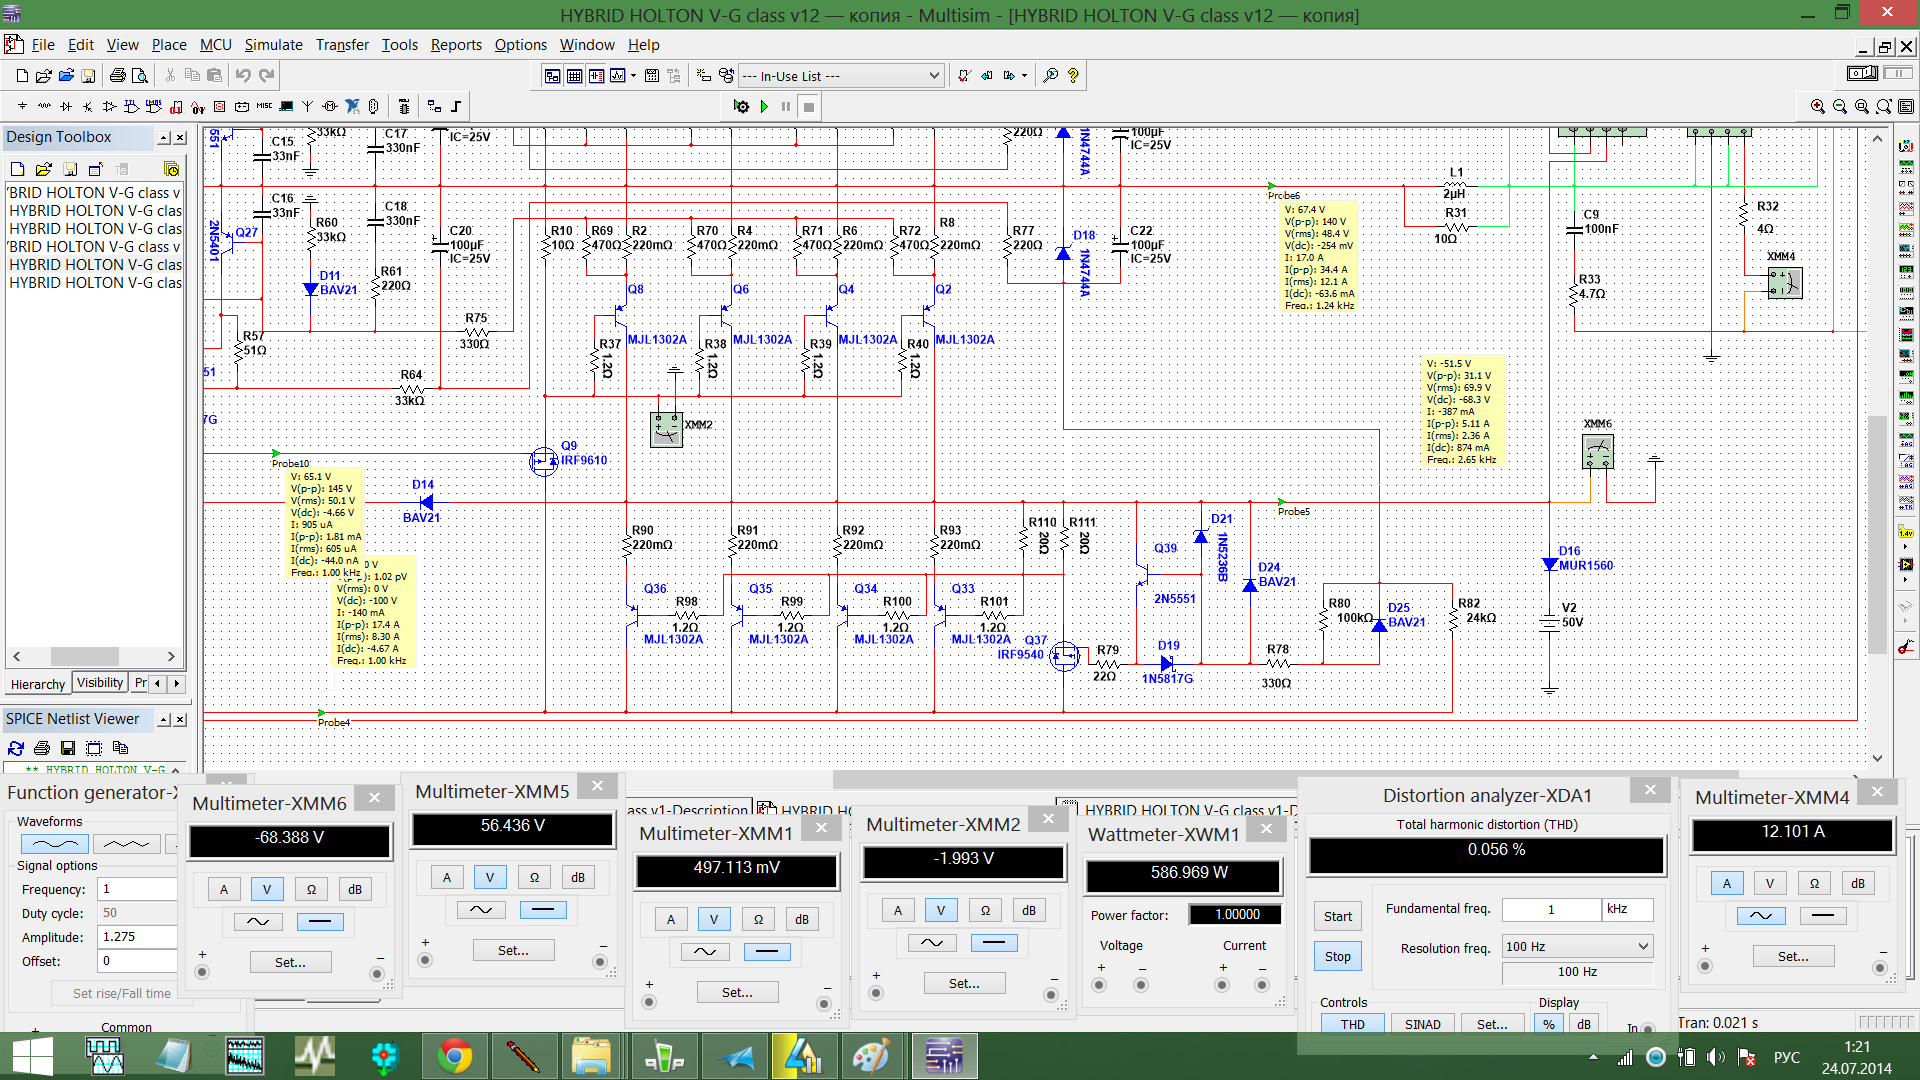Place a resistor basic component
The image size is (1920, 1080).
coord(44,106)
